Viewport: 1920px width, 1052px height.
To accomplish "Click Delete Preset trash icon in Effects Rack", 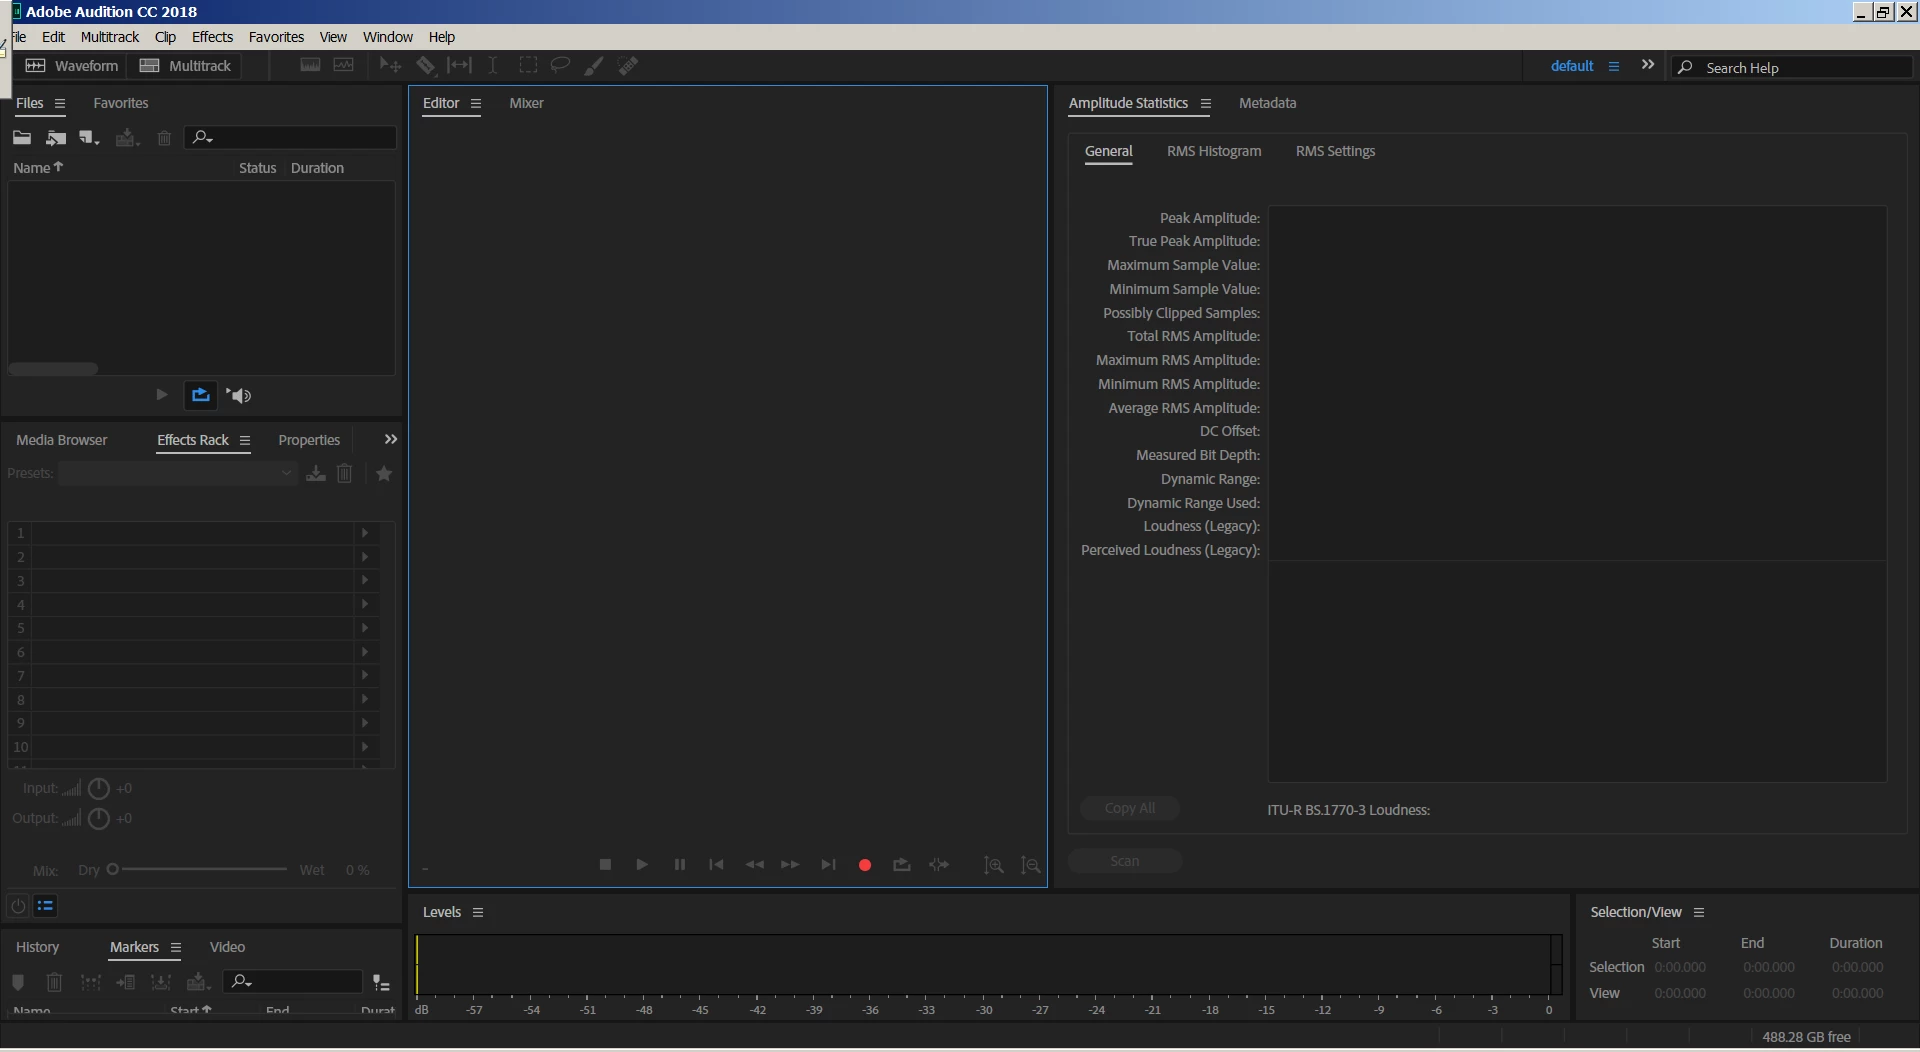I will tap(344, 473).
